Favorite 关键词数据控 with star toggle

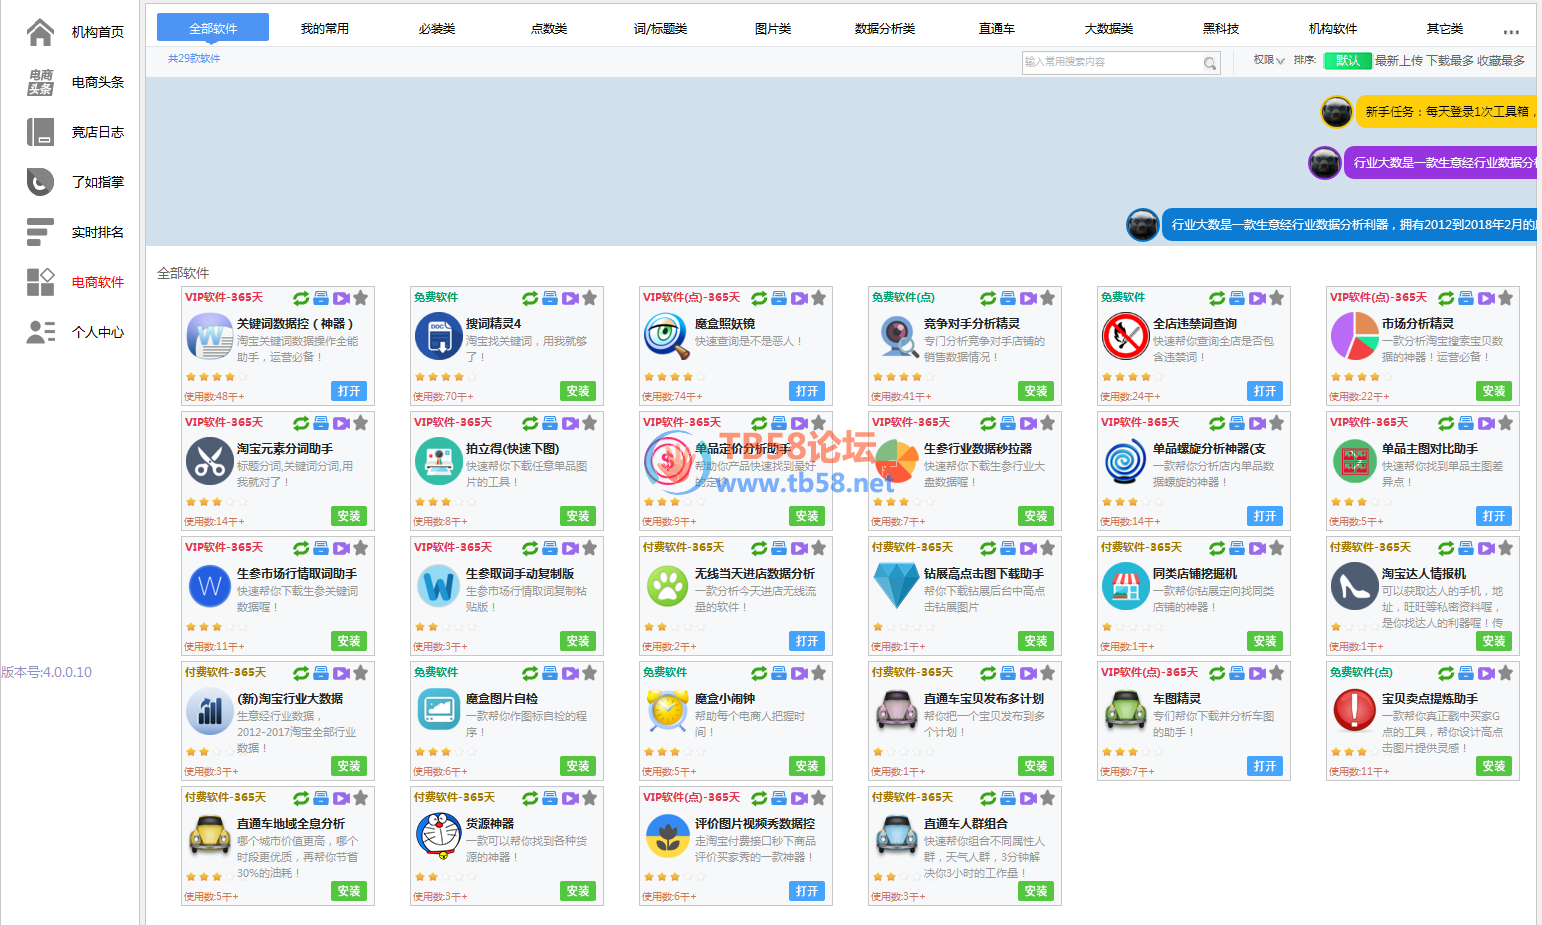pos(361,298)
